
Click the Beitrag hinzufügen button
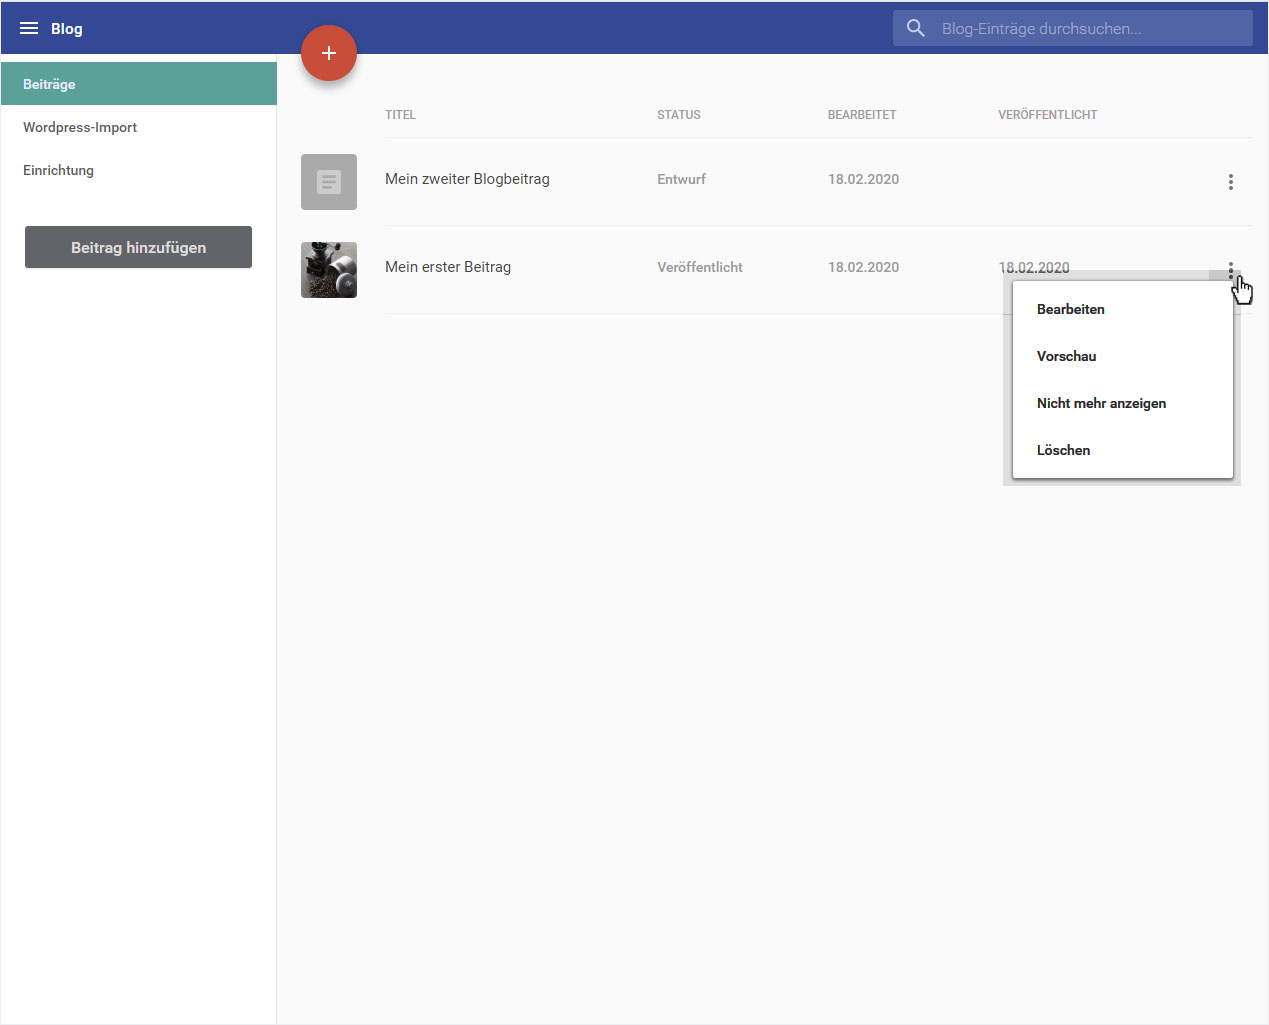[138, 247]
